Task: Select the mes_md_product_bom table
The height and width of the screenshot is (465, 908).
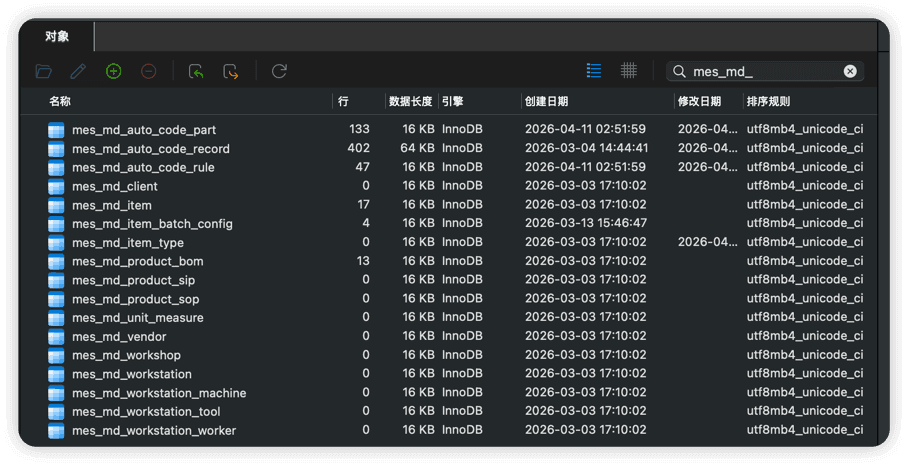Action: point(137,261)
